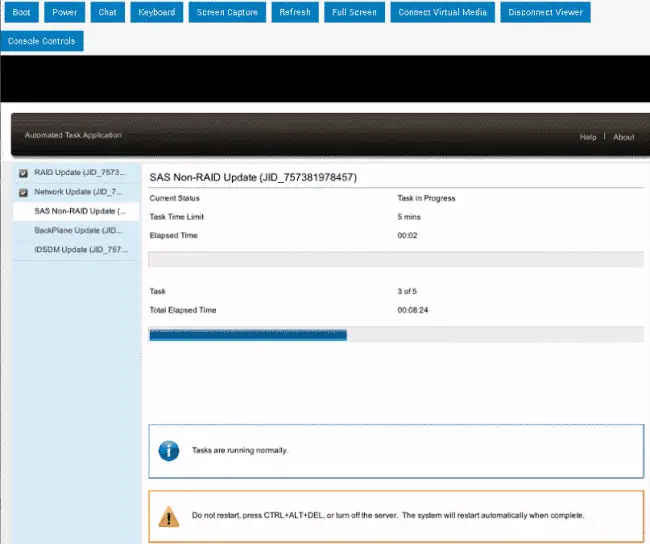Click 'Task in Progress' status value
This screenshot has height=544, width=650.
(x=426, y=198)
